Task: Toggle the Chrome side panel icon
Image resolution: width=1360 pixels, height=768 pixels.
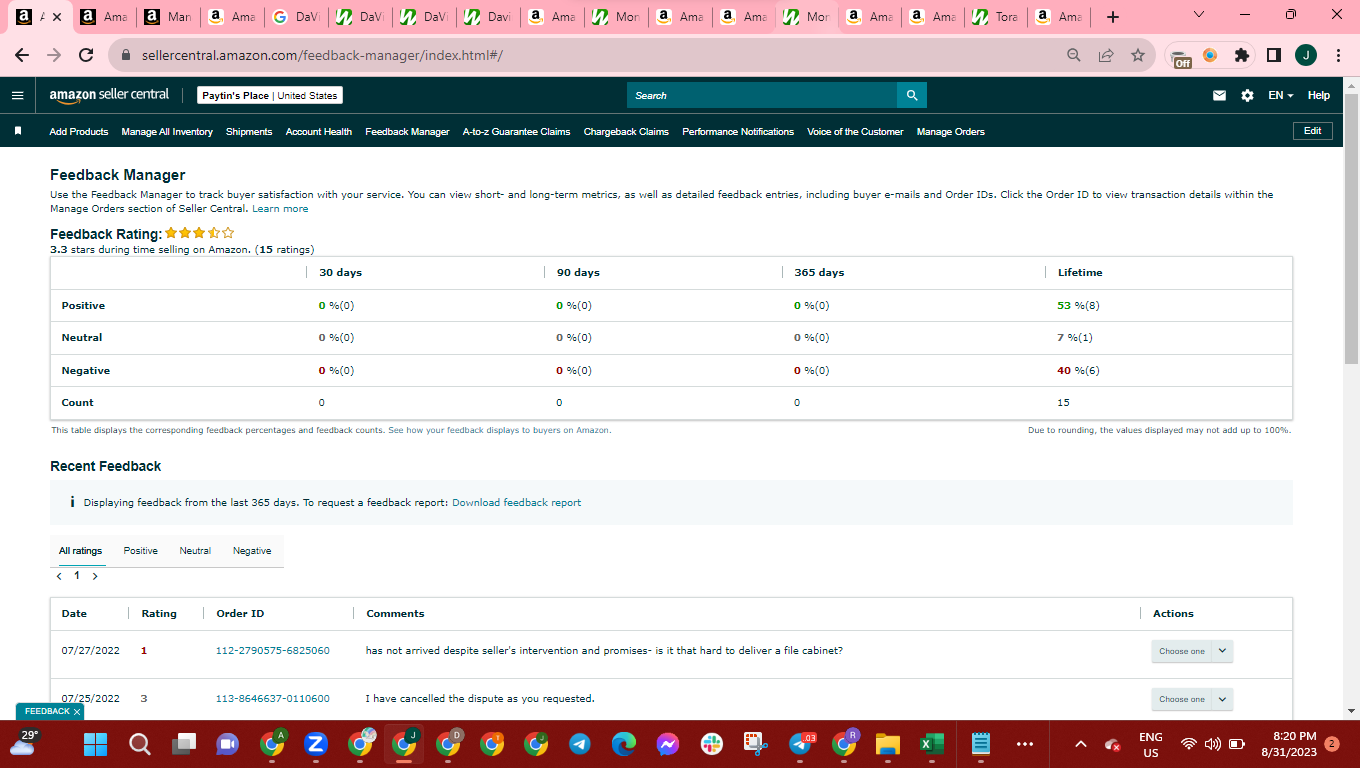Action: pos(1274,55)
